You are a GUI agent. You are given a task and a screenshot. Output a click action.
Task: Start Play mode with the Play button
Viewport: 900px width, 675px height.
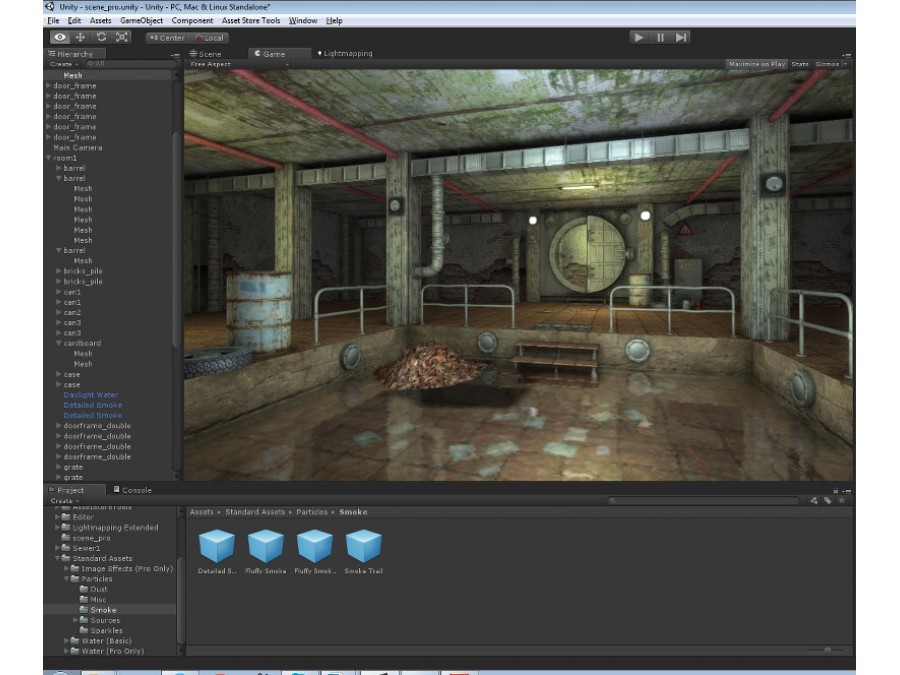(639, 37)
